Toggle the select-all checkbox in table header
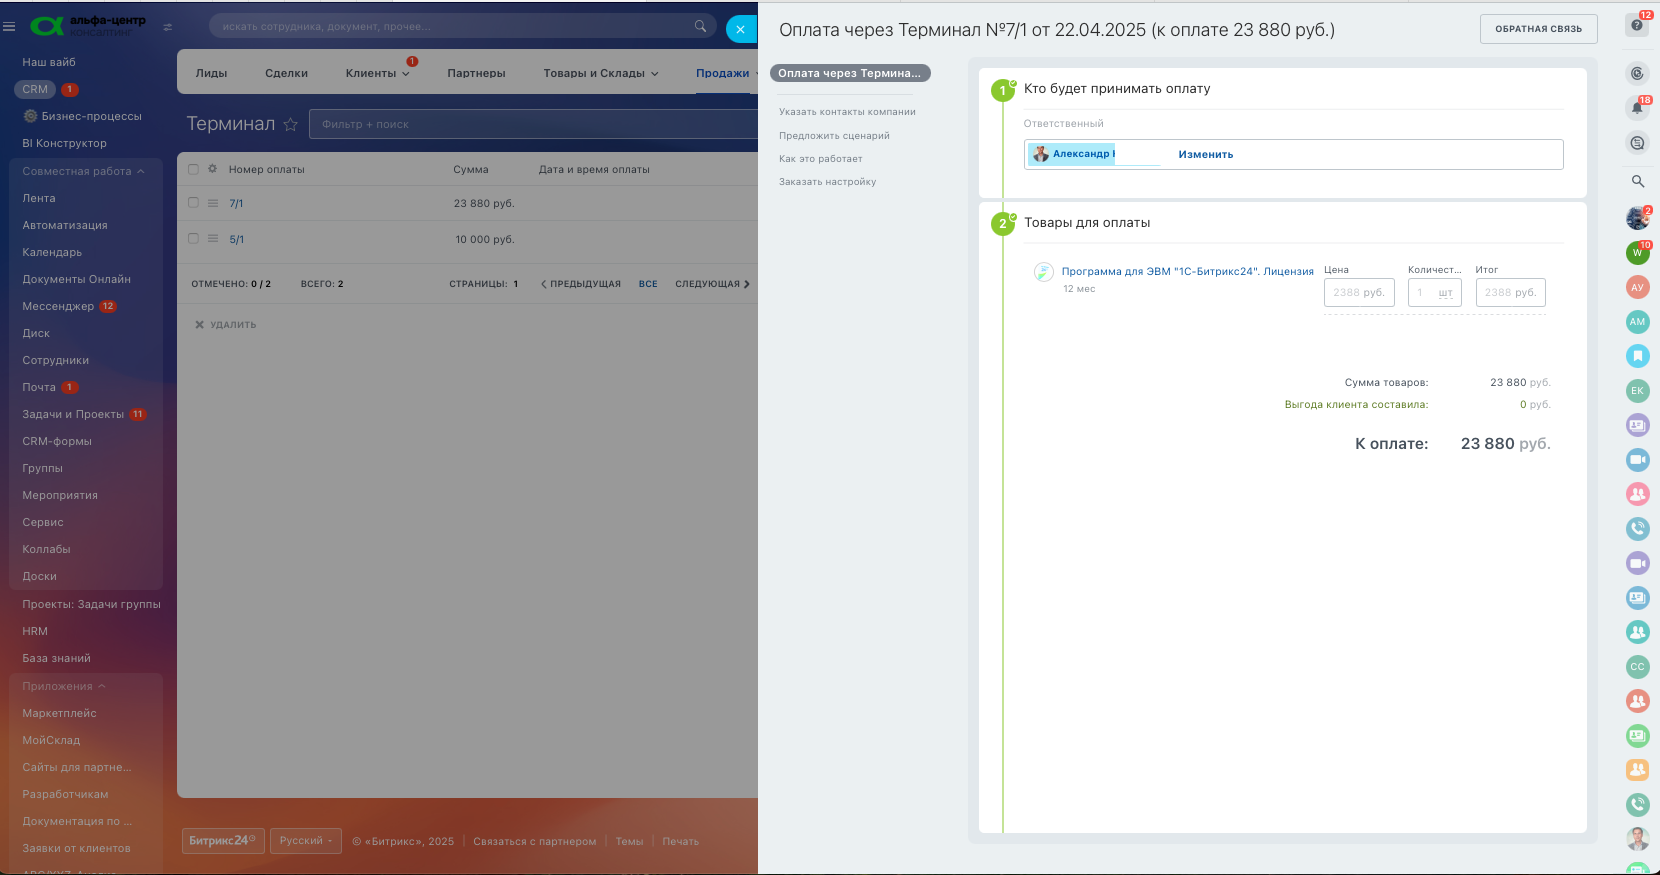The image size is (1660, 875). click(193, 169)
